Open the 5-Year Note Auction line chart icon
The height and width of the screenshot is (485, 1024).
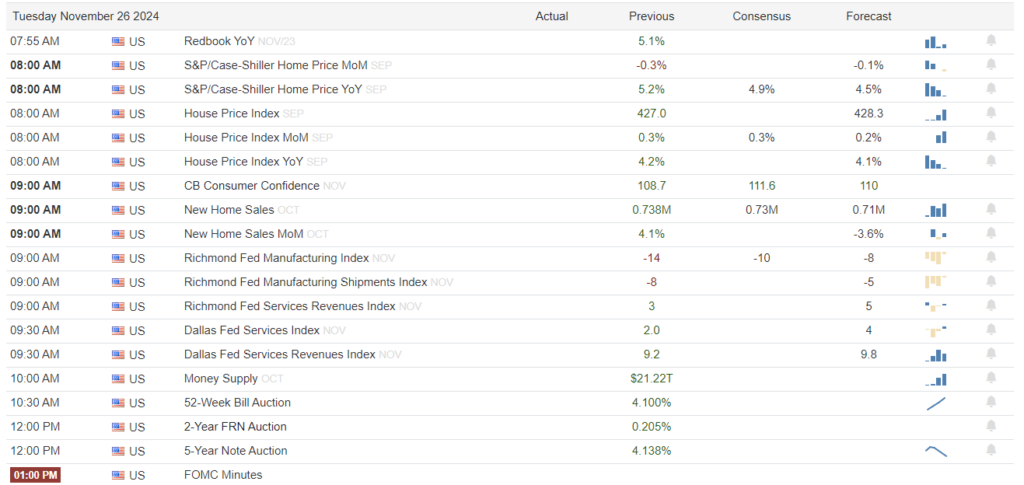(936, 451)
